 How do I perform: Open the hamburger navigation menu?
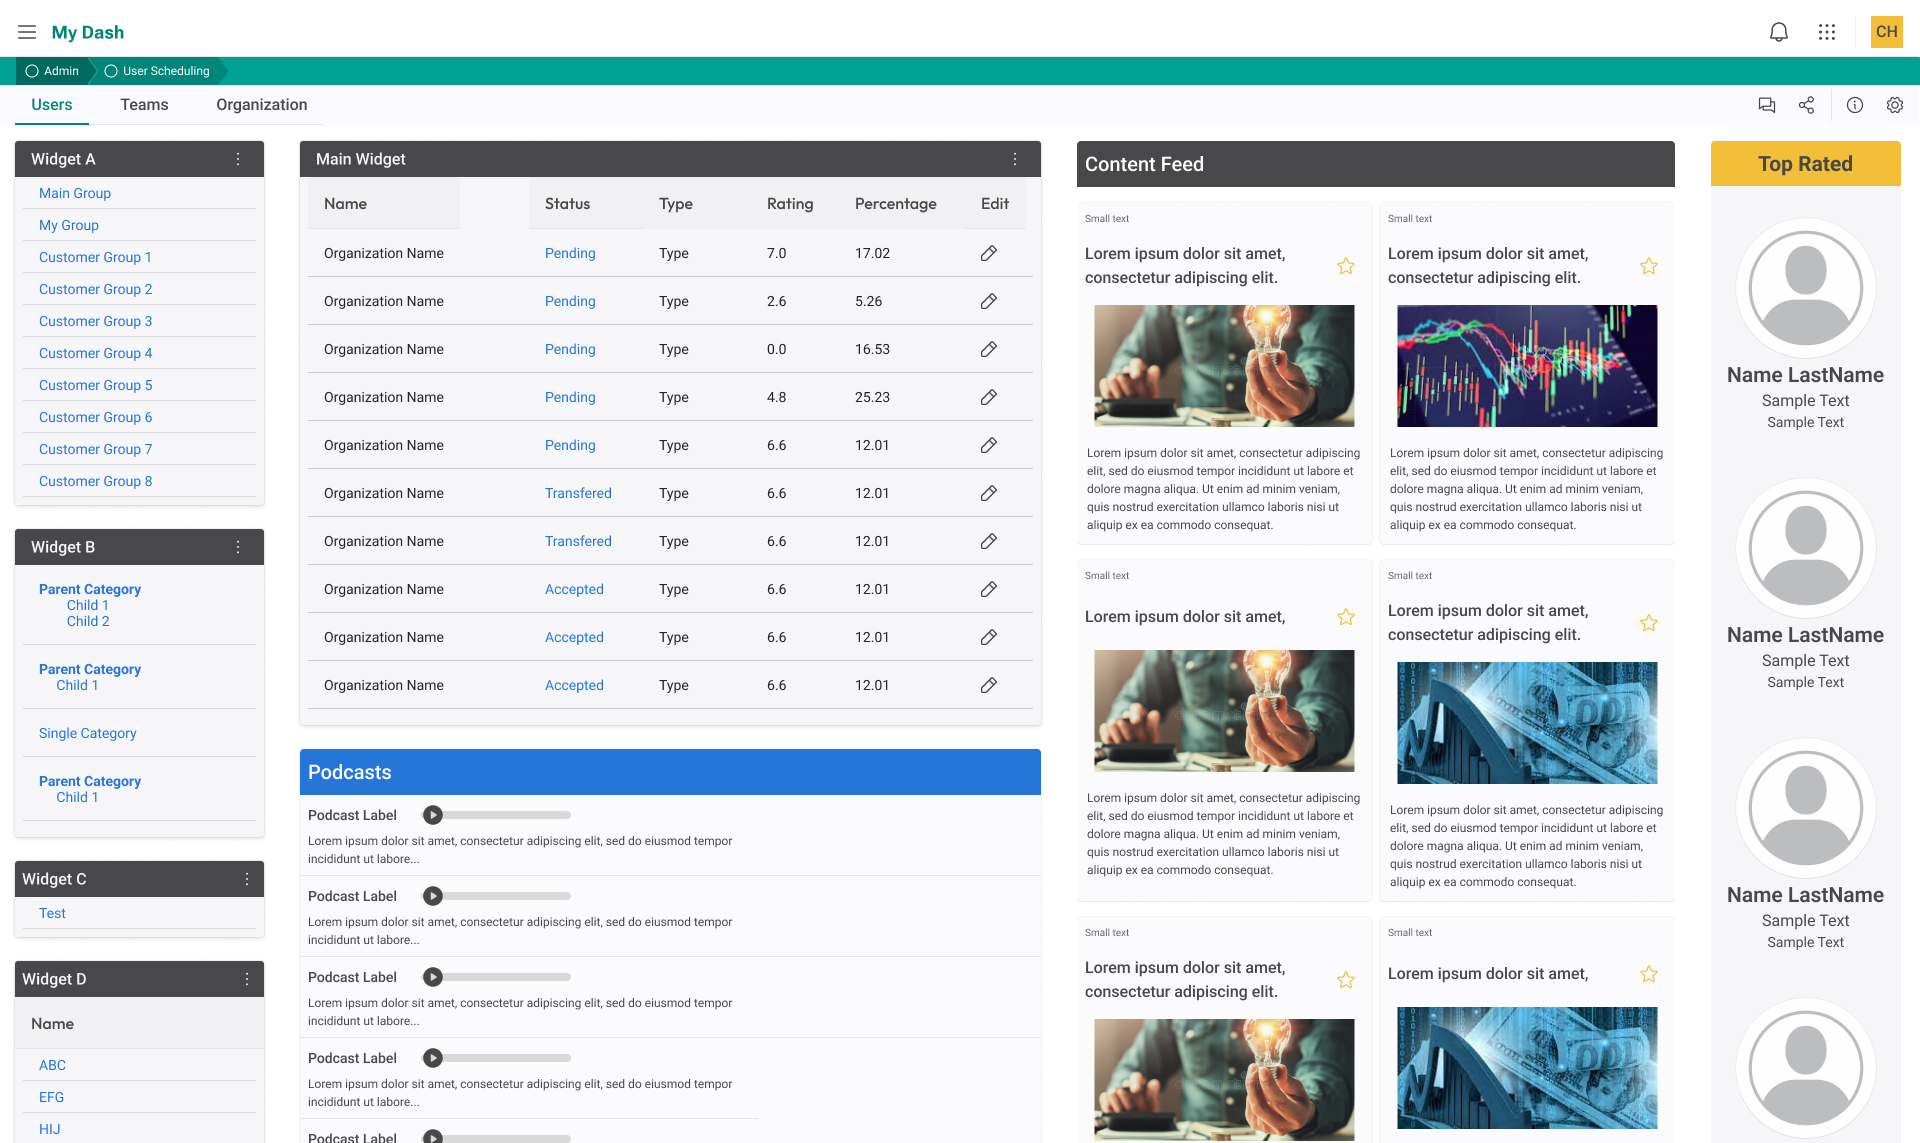[27, 32]
